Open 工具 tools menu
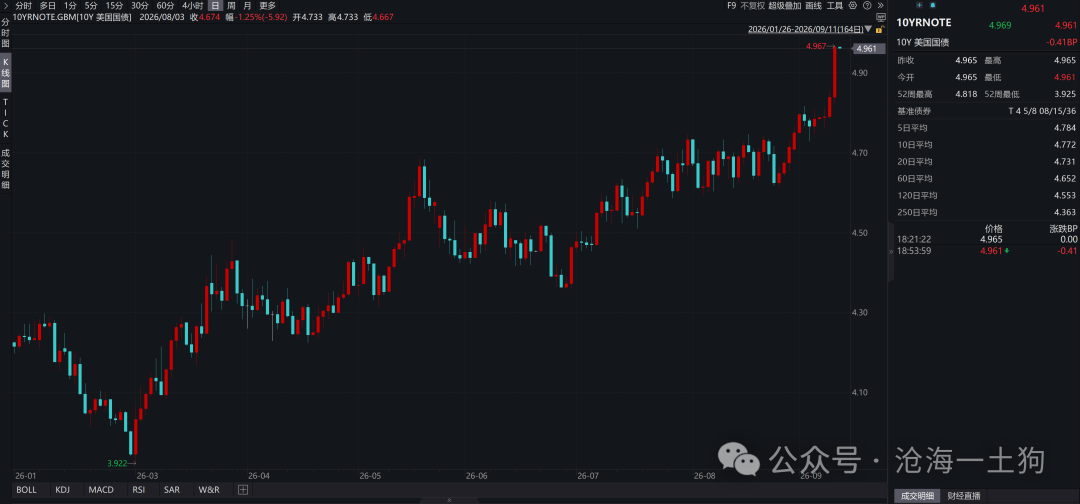This screenshot has height=504, width=1080. (835, 6)
